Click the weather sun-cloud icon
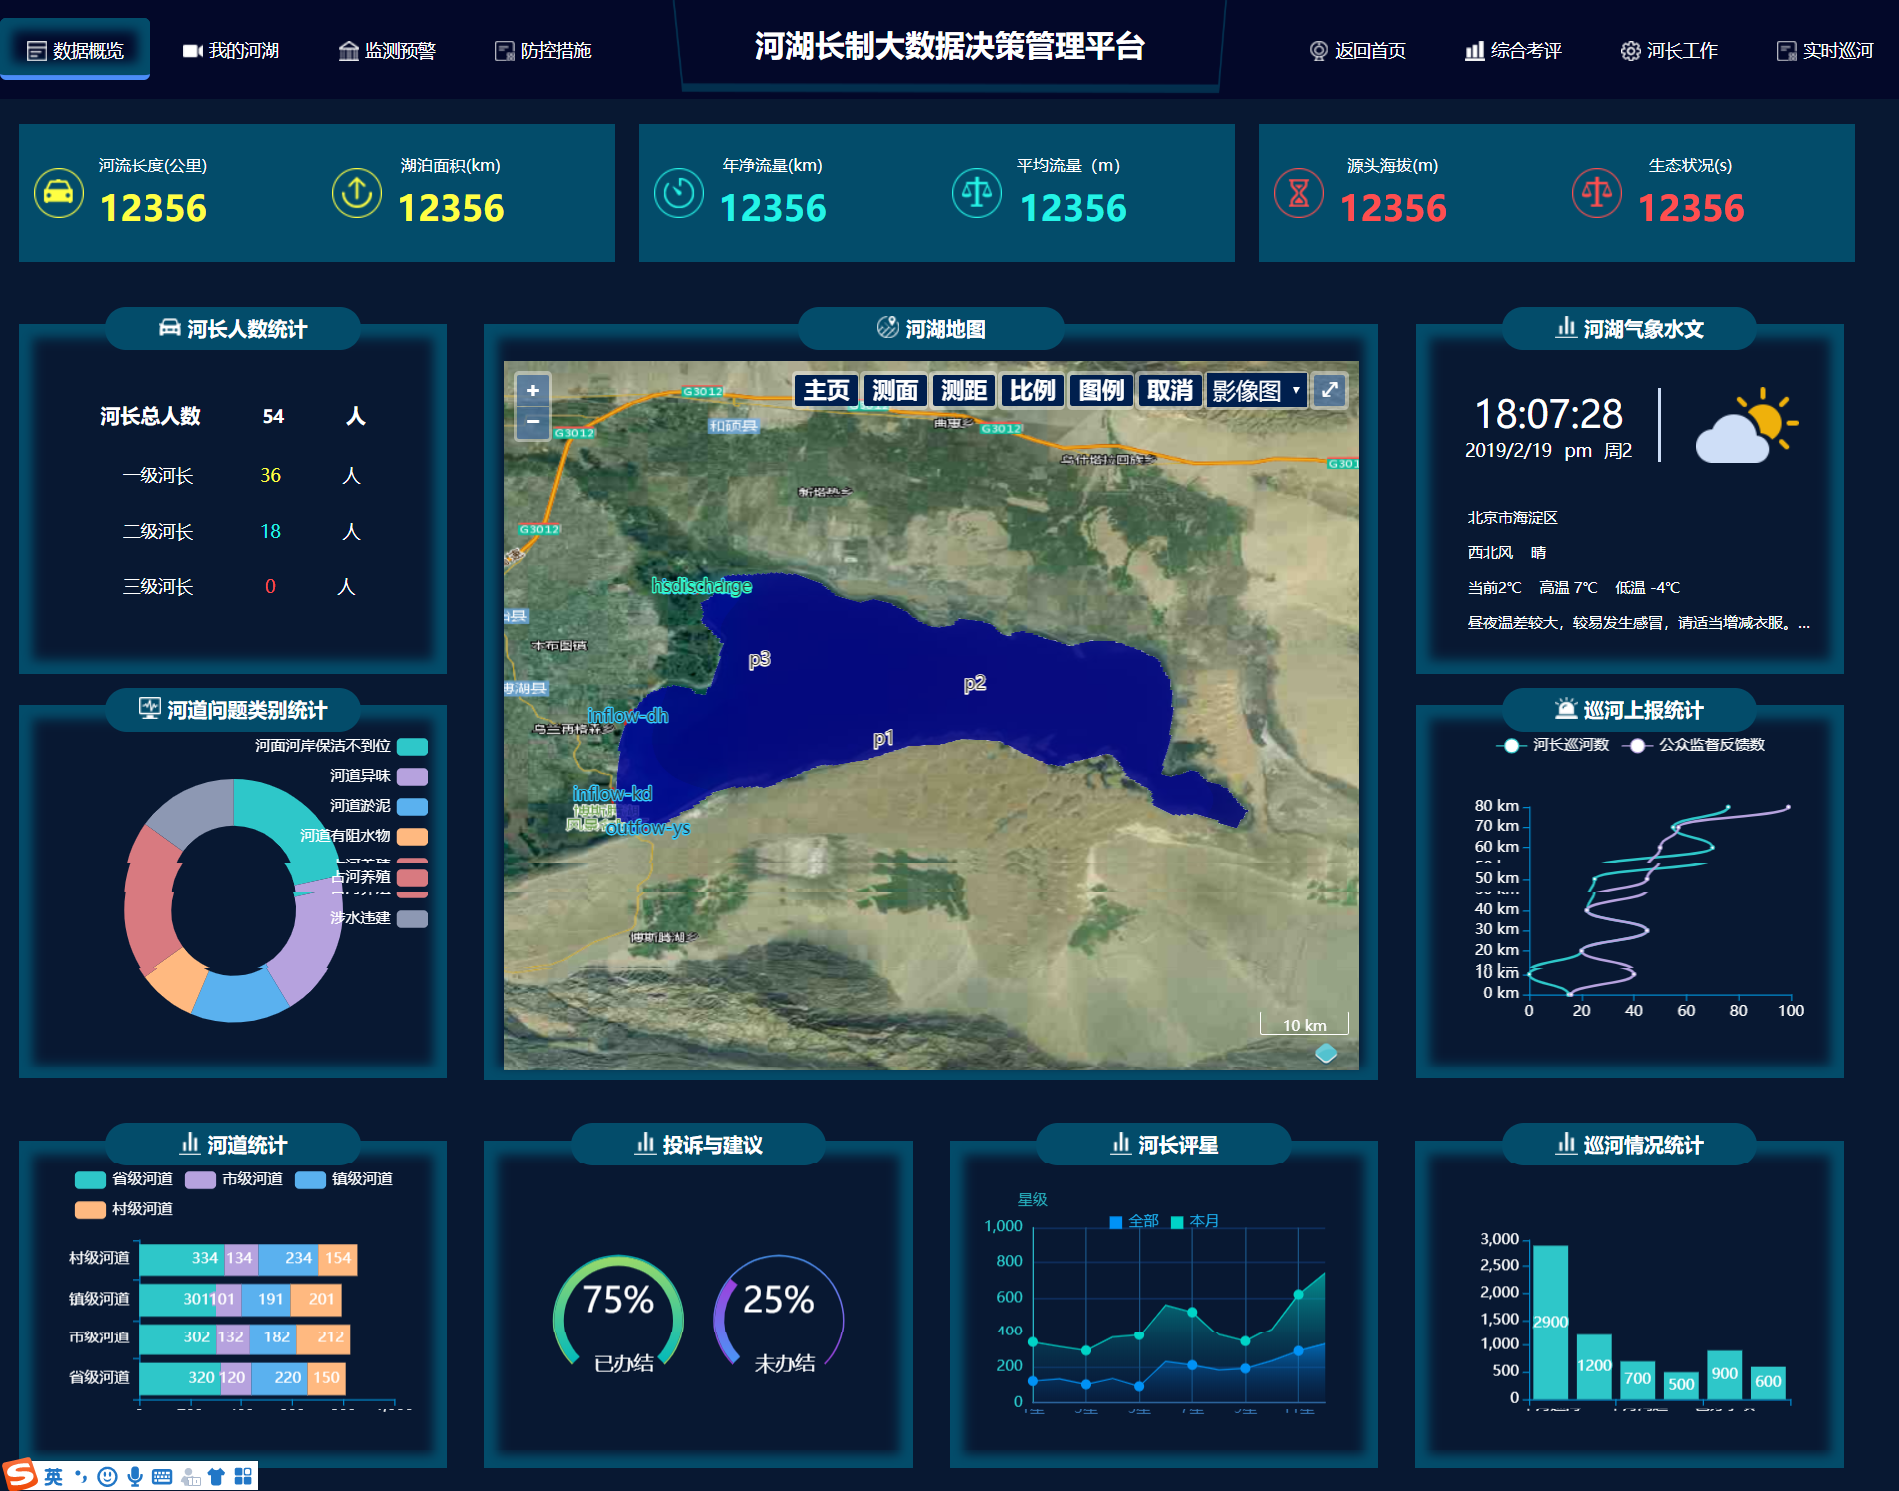The height and width of the screenshot is (1491, 1899). point(1745,427)
